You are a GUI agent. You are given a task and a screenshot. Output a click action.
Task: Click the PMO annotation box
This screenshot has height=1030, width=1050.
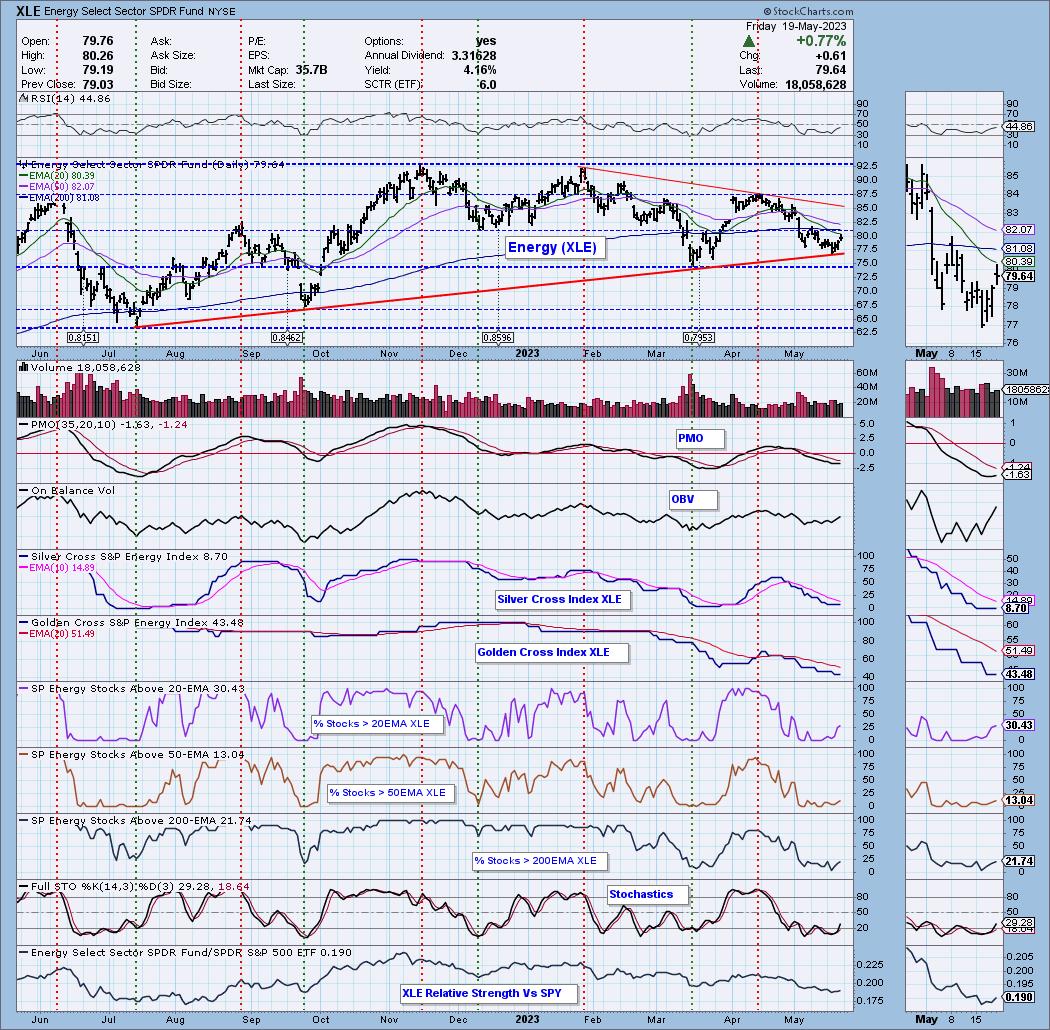coord(698,438)
